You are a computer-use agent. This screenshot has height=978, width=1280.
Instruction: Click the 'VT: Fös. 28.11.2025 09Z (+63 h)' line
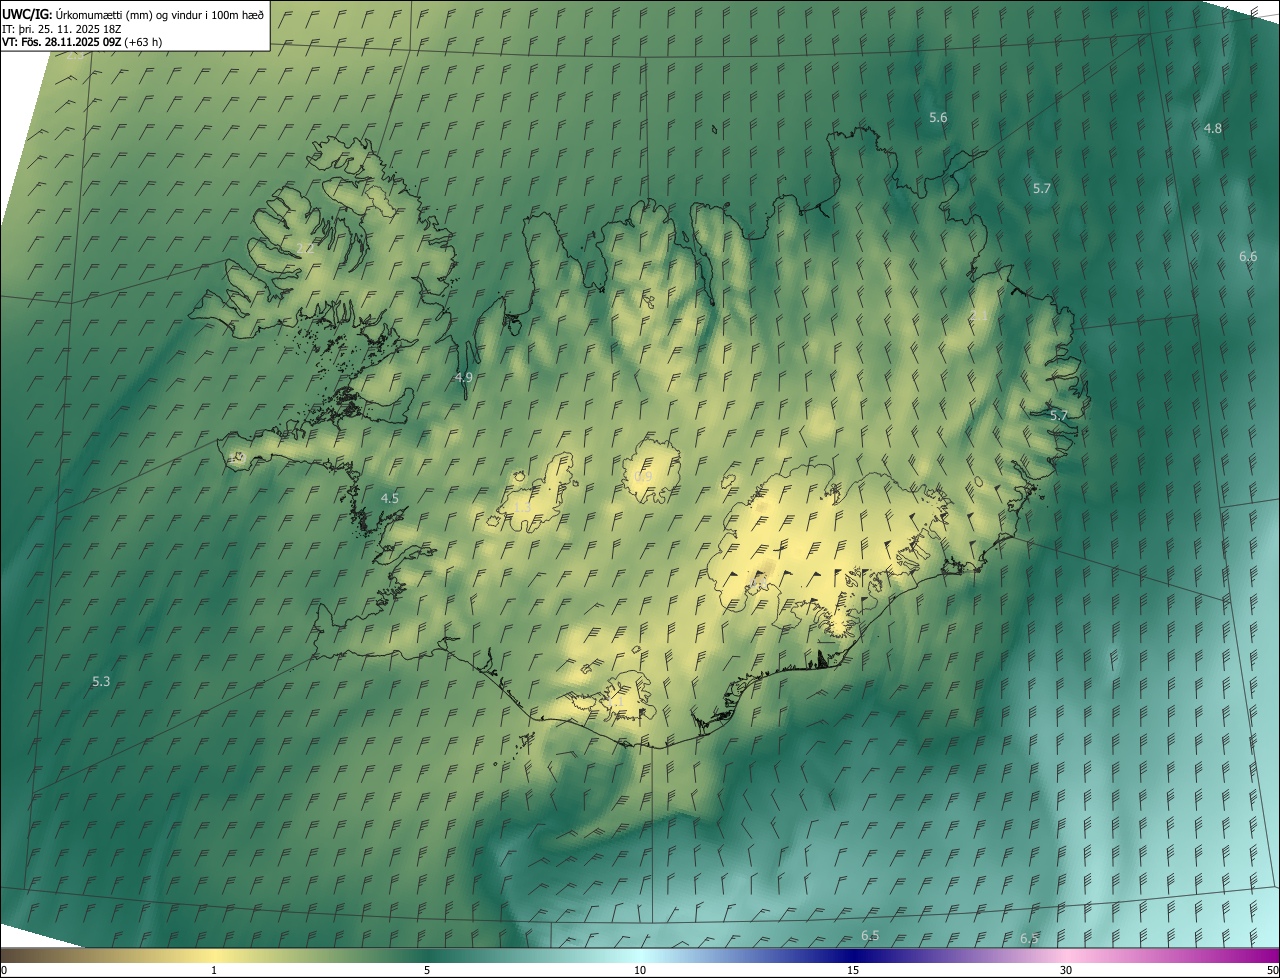[x=82, y=42]
